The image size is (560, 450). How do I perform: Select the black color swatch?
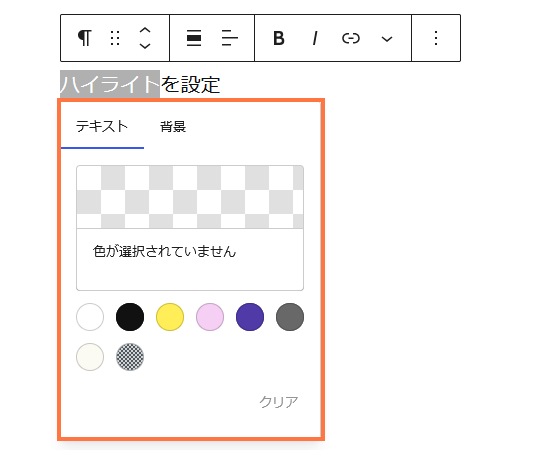[x=130, y=317]
